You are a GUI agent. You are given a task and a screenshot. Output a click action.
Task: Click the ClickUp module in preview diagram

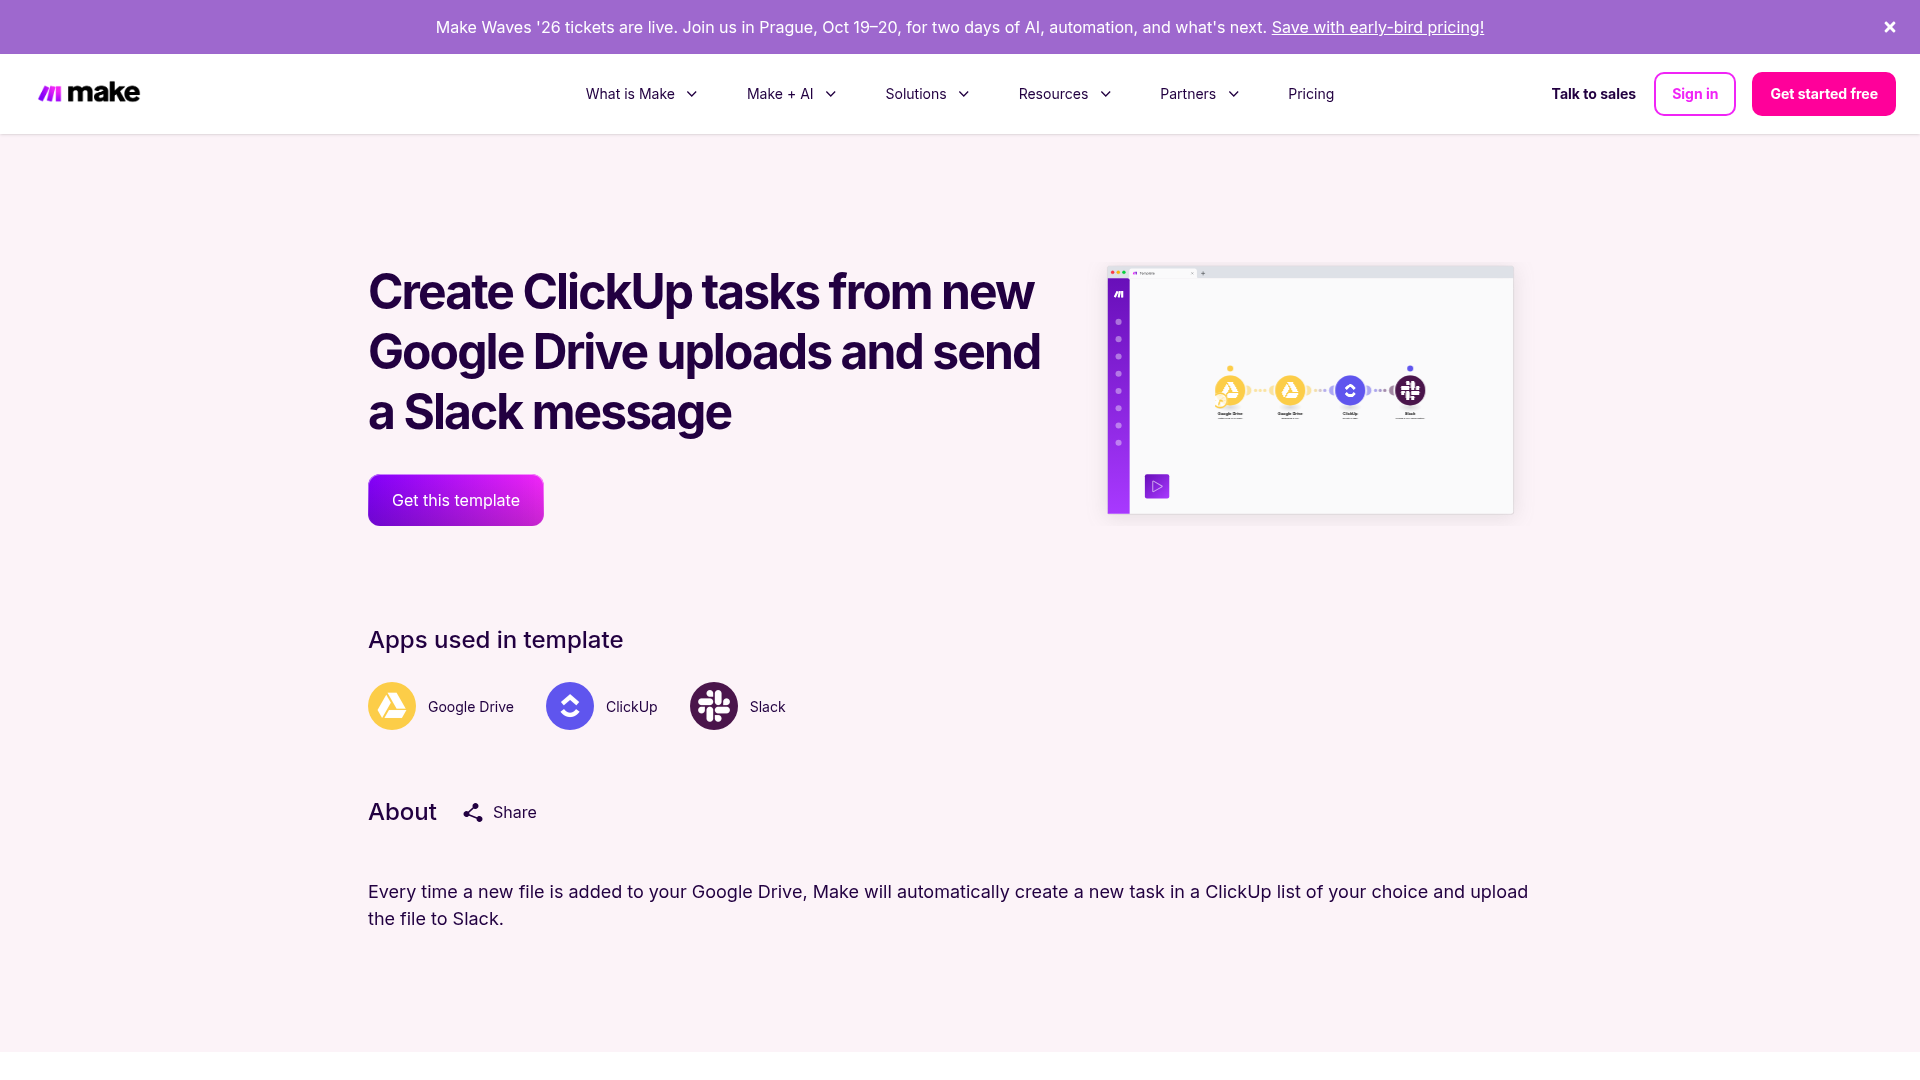click(1350, 391)
